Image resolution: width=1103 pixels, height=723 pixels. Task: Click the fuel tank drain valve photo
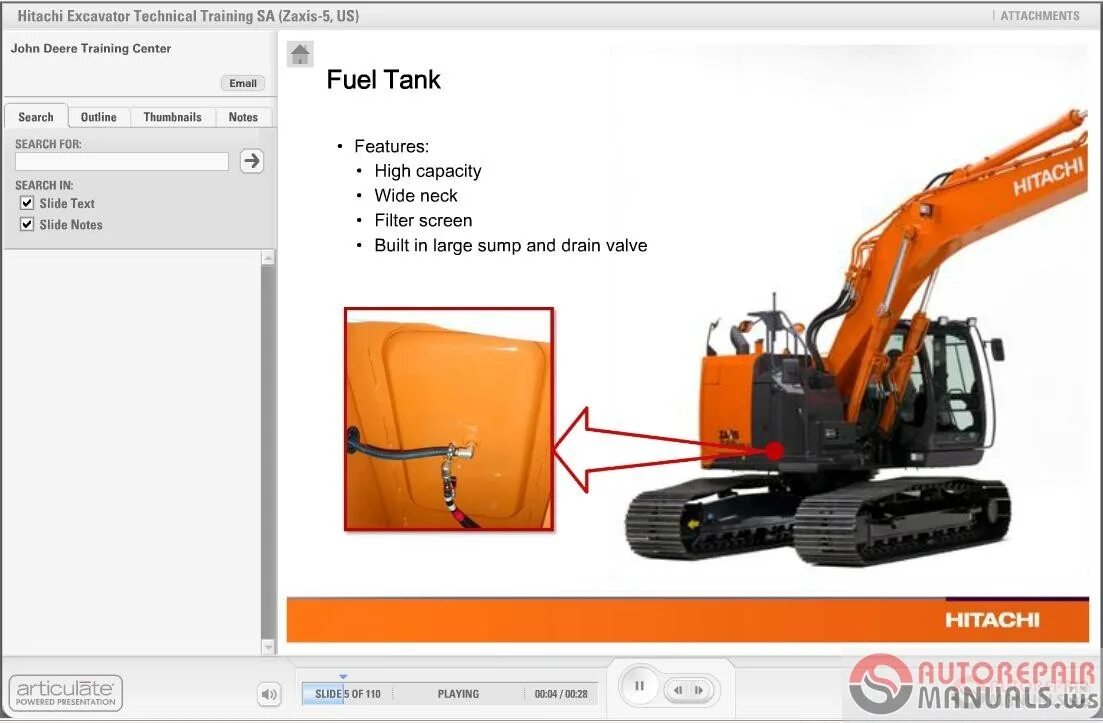(449, 419)
